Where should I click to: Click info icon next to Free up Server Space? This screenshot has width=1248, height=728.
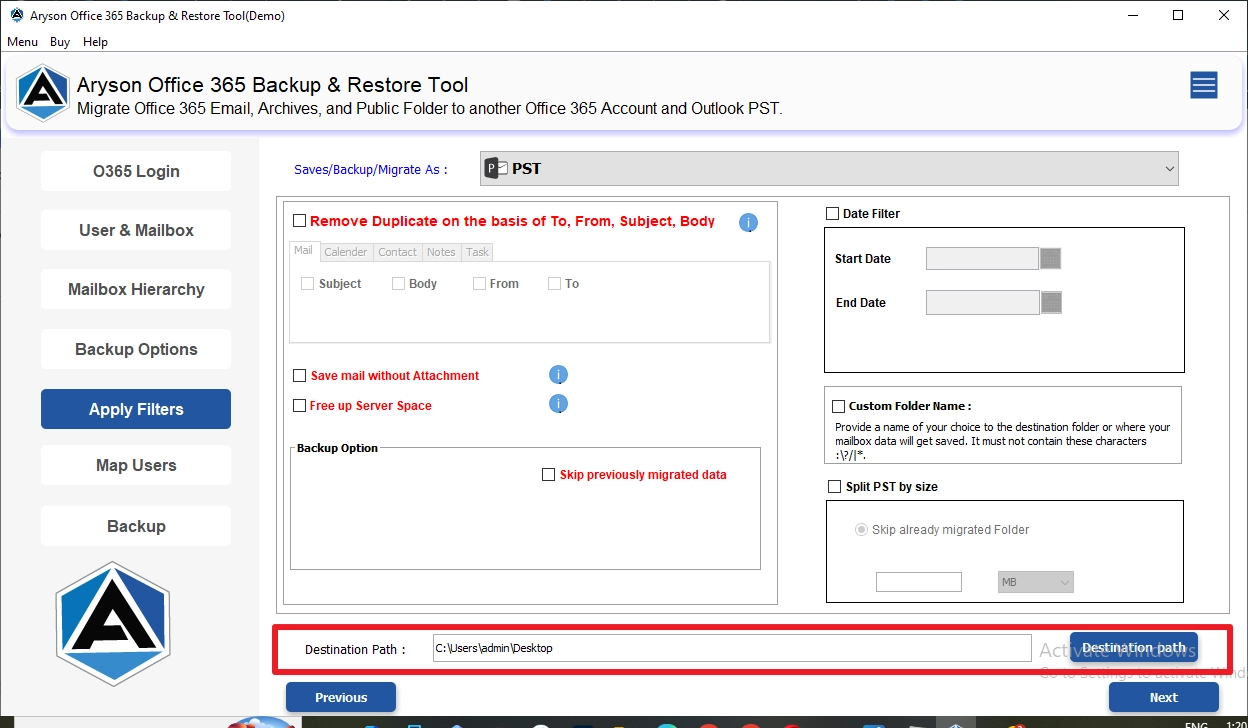pos(559,404)
